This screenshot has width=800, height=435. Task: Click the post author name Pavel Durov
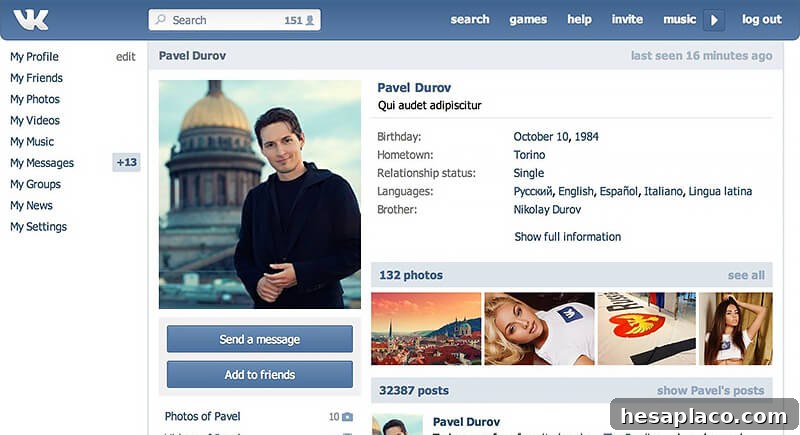point(466,422)
